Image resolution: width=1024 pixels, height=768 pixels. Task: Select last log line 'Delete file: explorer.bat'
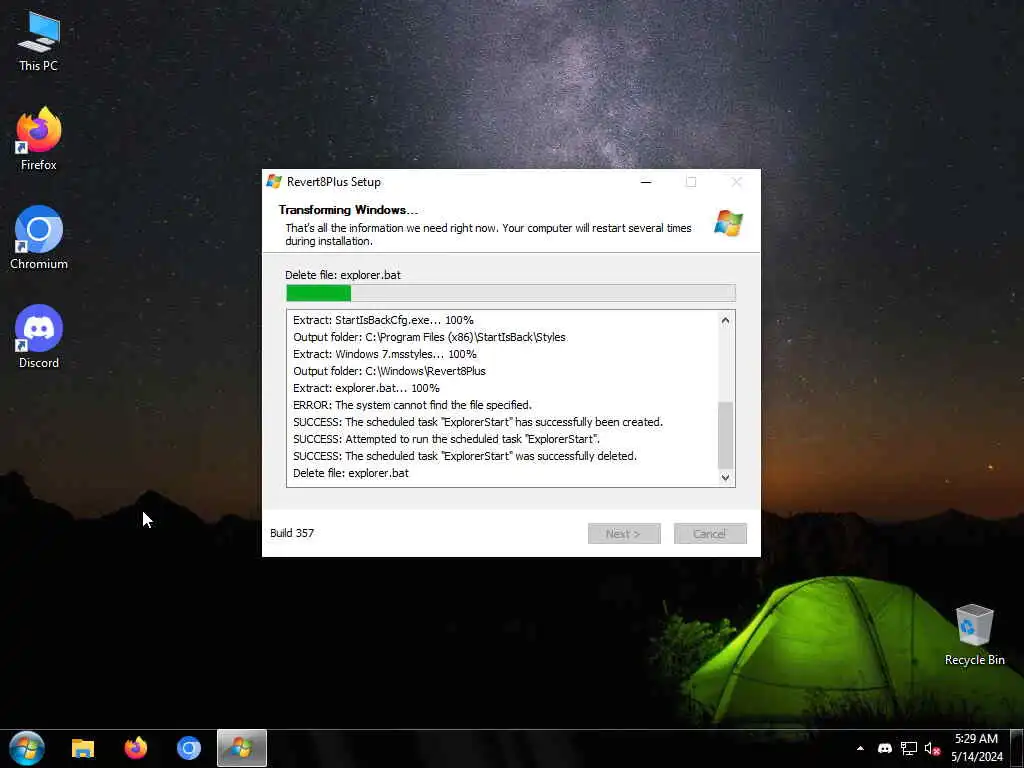click(351, 473)
